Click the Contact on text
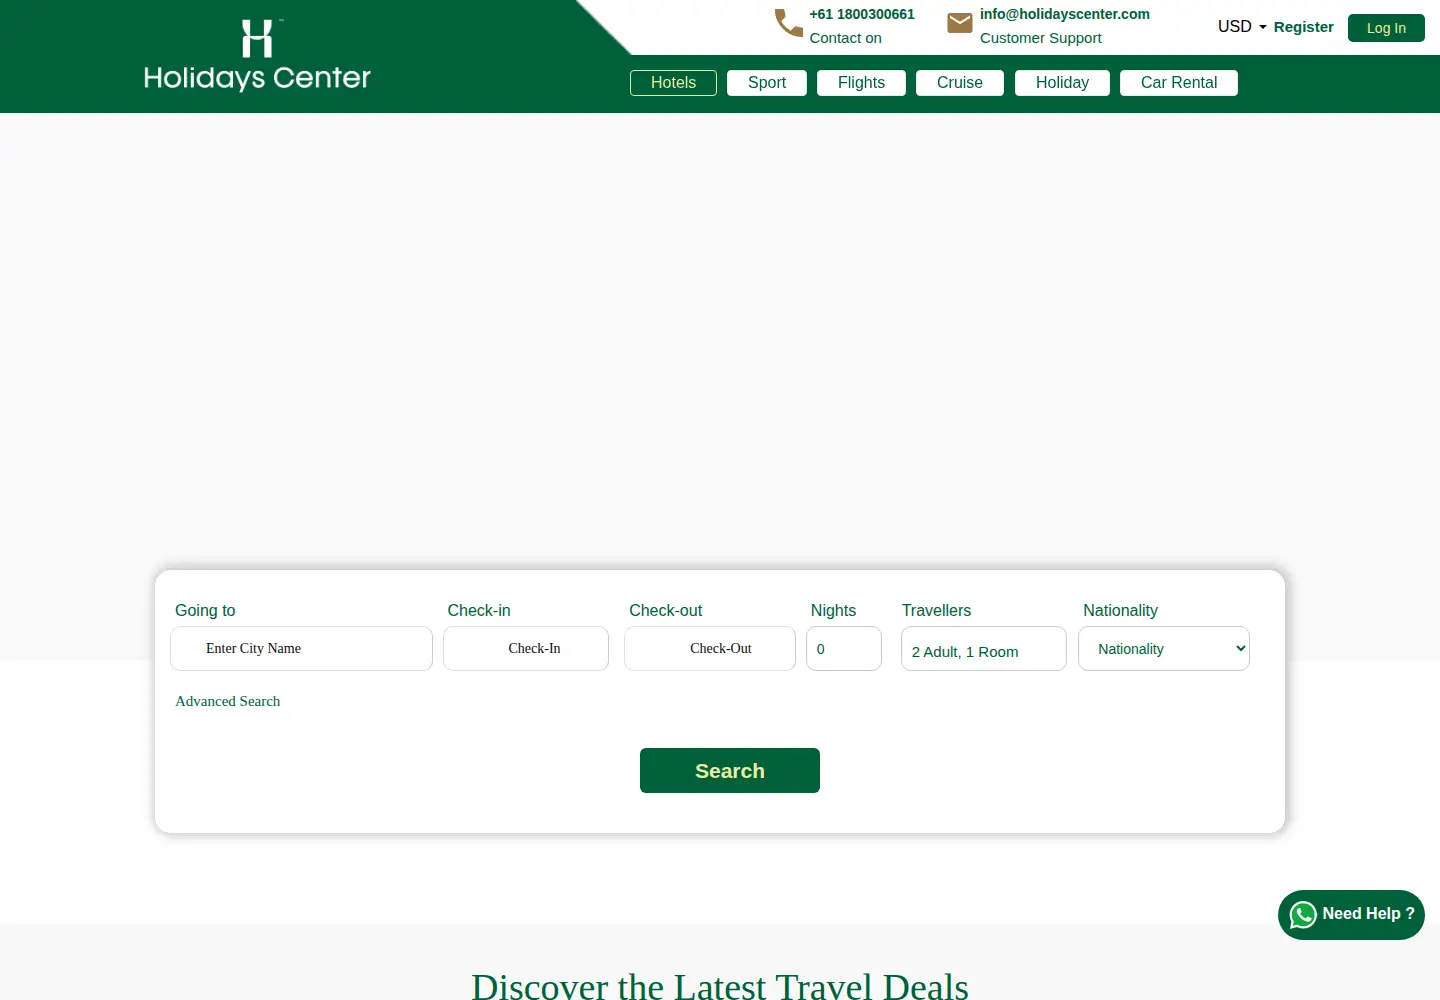1440x1000 pixels. (x=846, y=38)
